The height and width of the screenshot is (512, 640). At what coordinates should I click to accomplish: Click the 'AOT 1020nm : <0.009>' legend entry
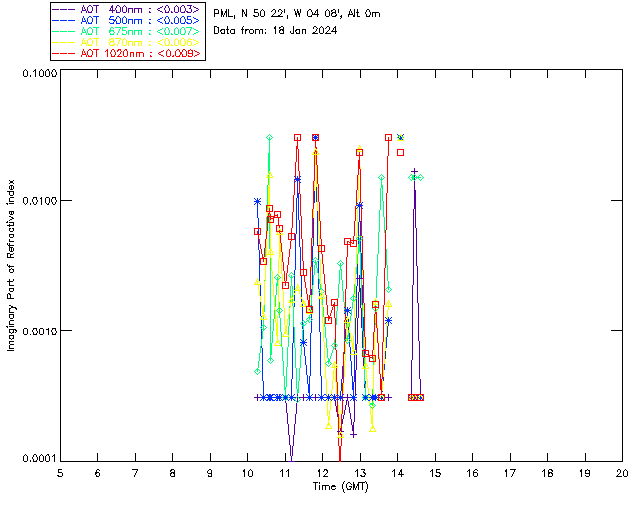(x=127, y=53)
